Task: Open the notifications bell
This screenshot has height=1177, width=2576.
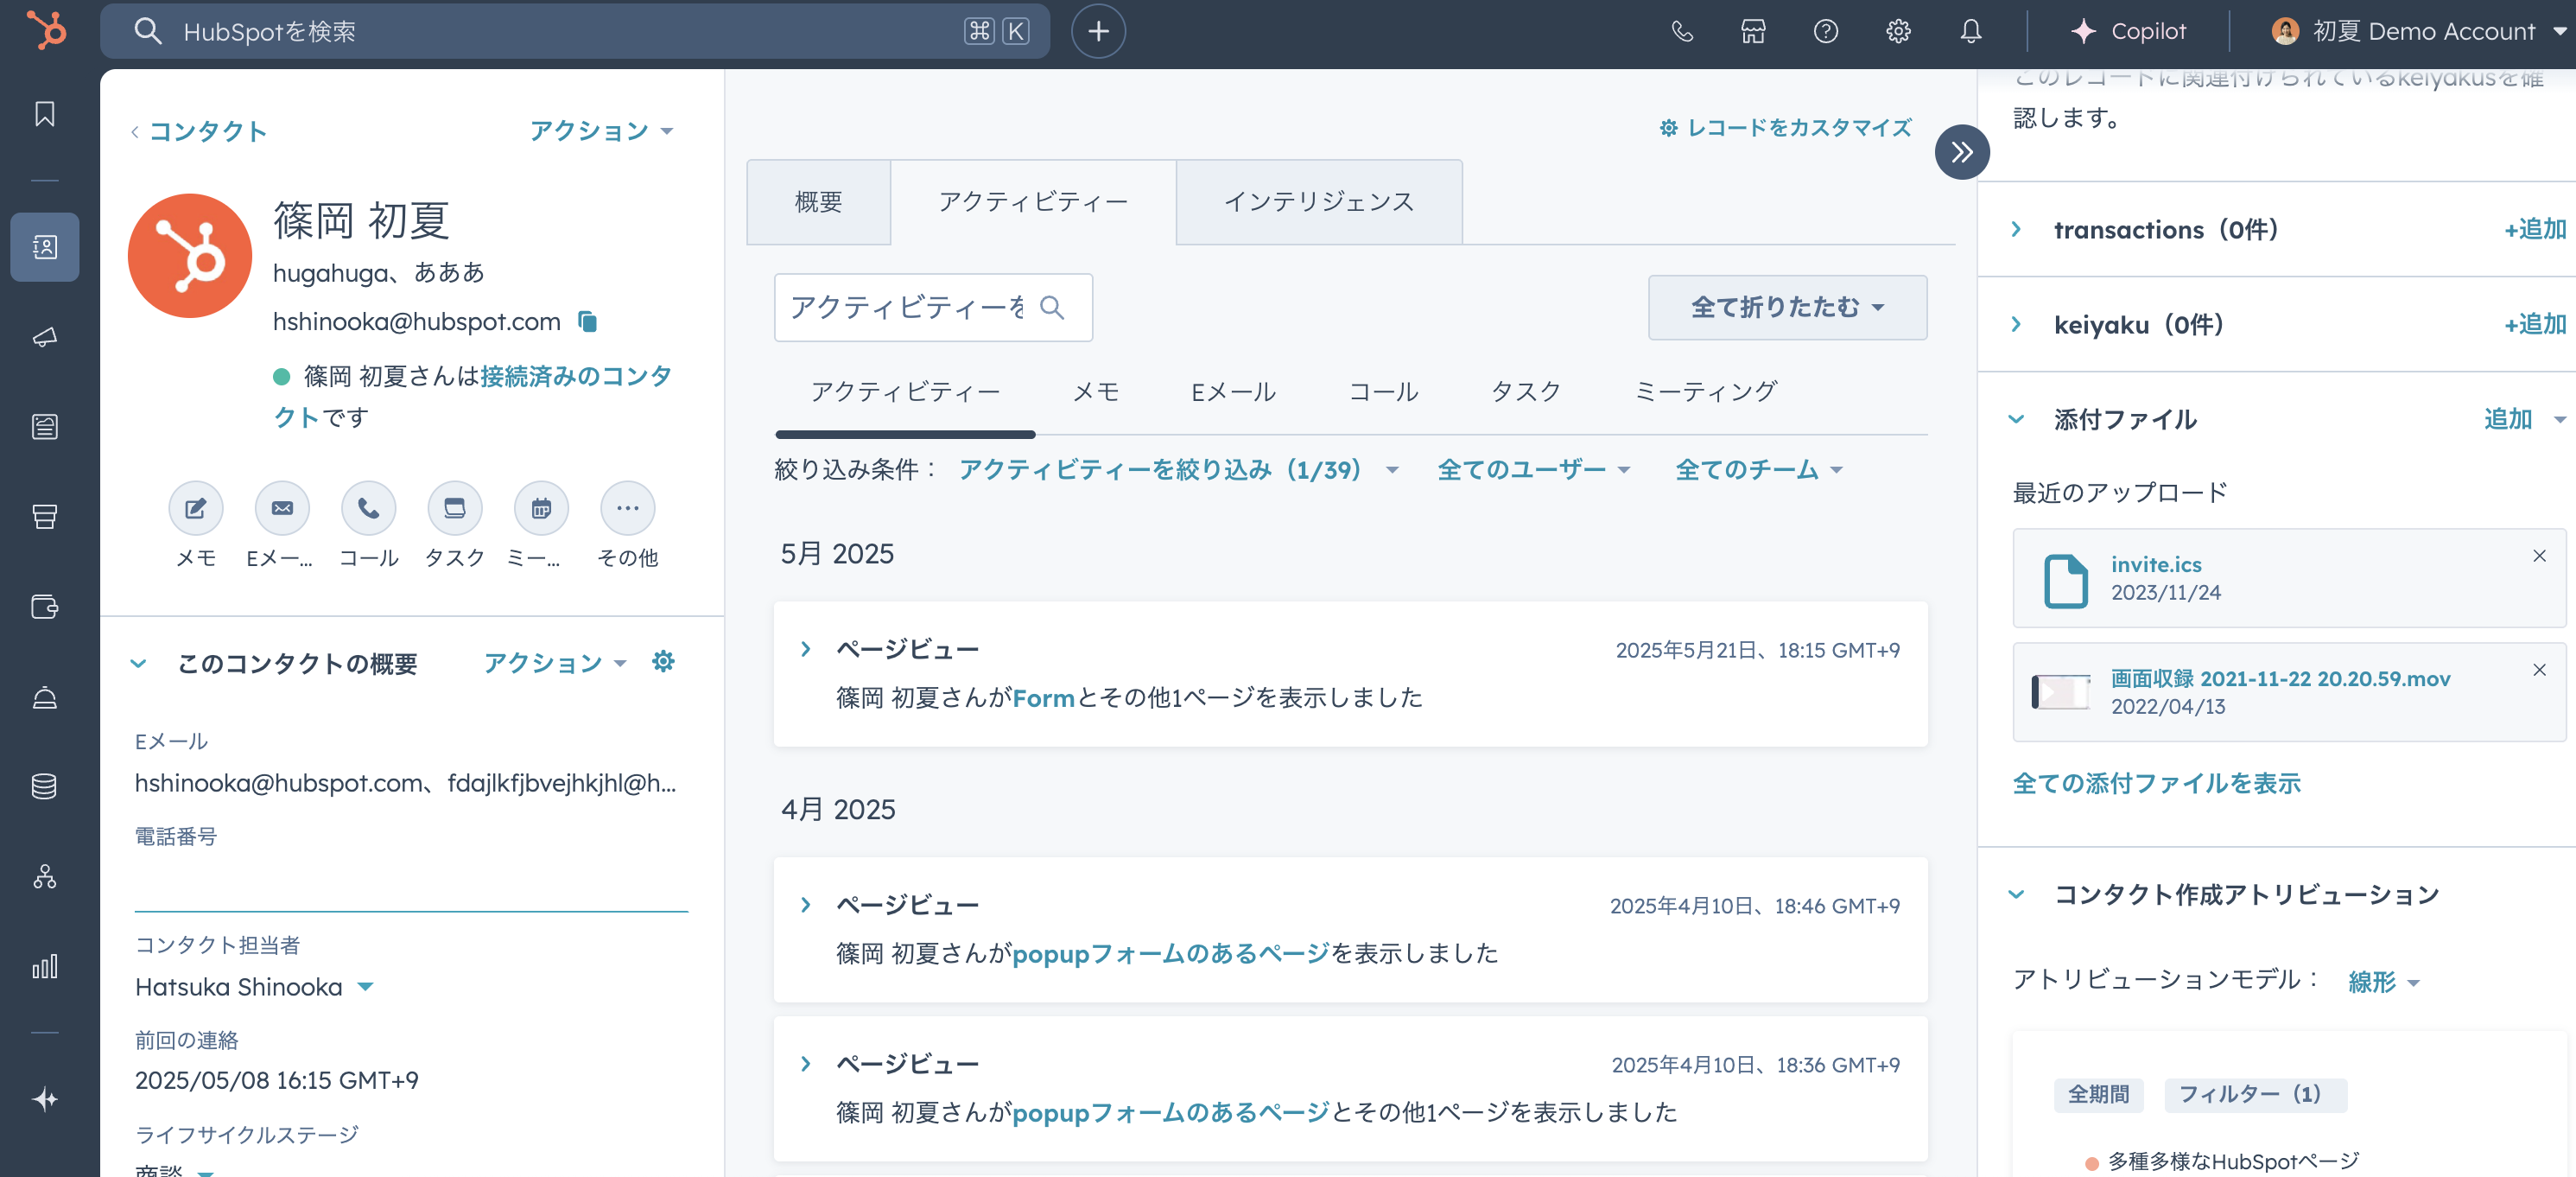Action: [x=1970, y=31]
